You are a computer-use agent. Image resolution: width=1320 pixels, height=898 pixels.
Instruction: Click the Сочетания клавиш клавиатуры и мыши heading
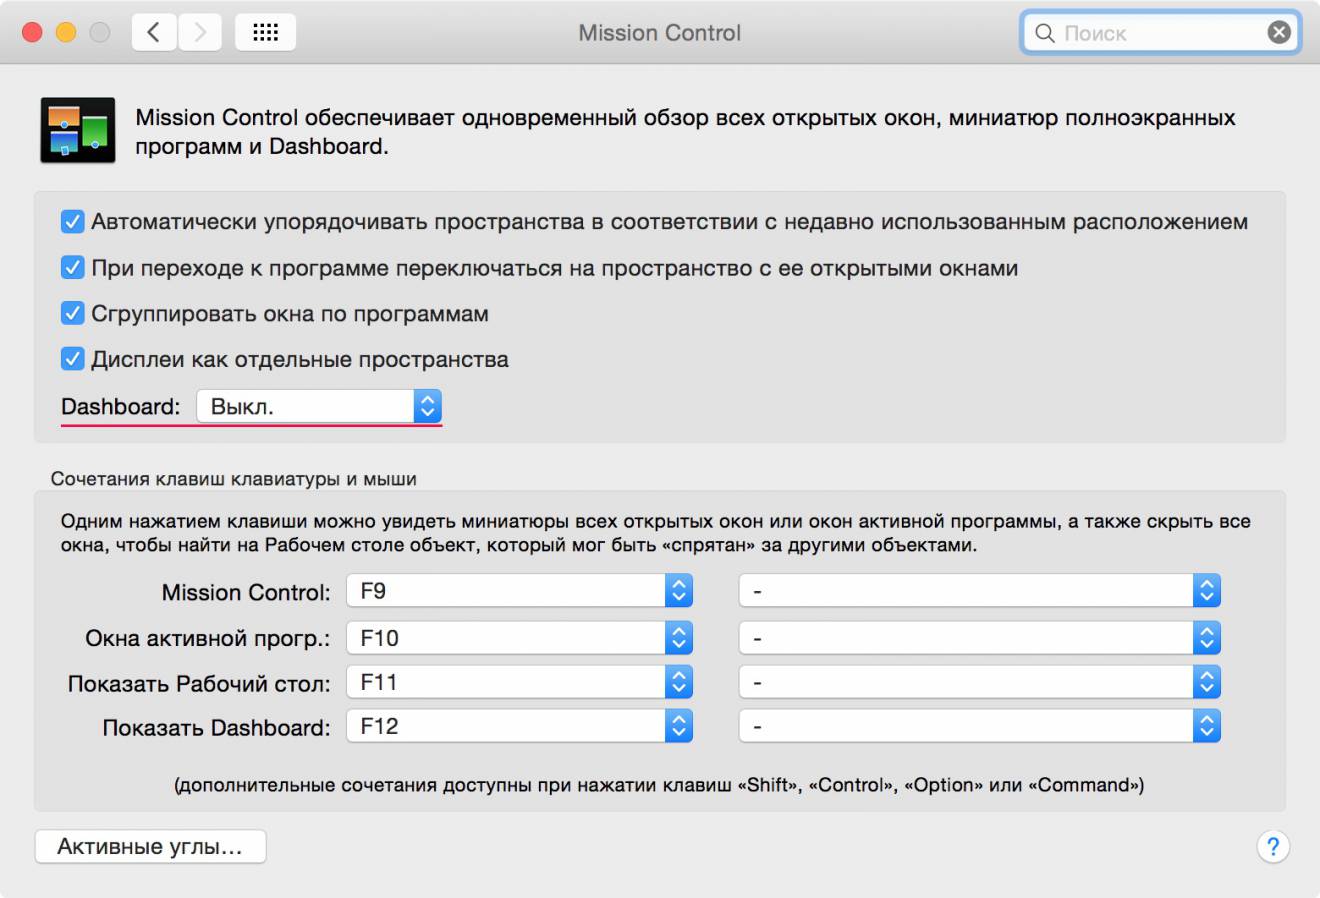tap(234, 479)
